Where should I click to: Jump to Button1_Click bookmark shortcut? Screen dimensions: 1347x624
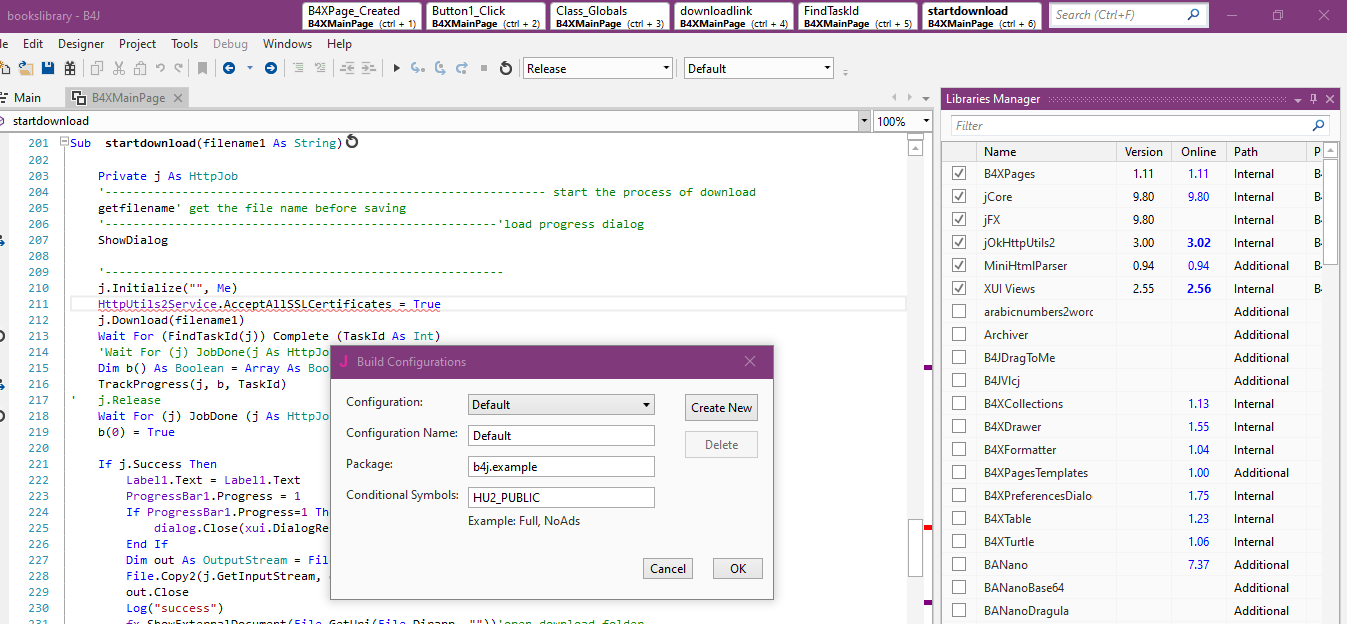(x=487, y=16)
